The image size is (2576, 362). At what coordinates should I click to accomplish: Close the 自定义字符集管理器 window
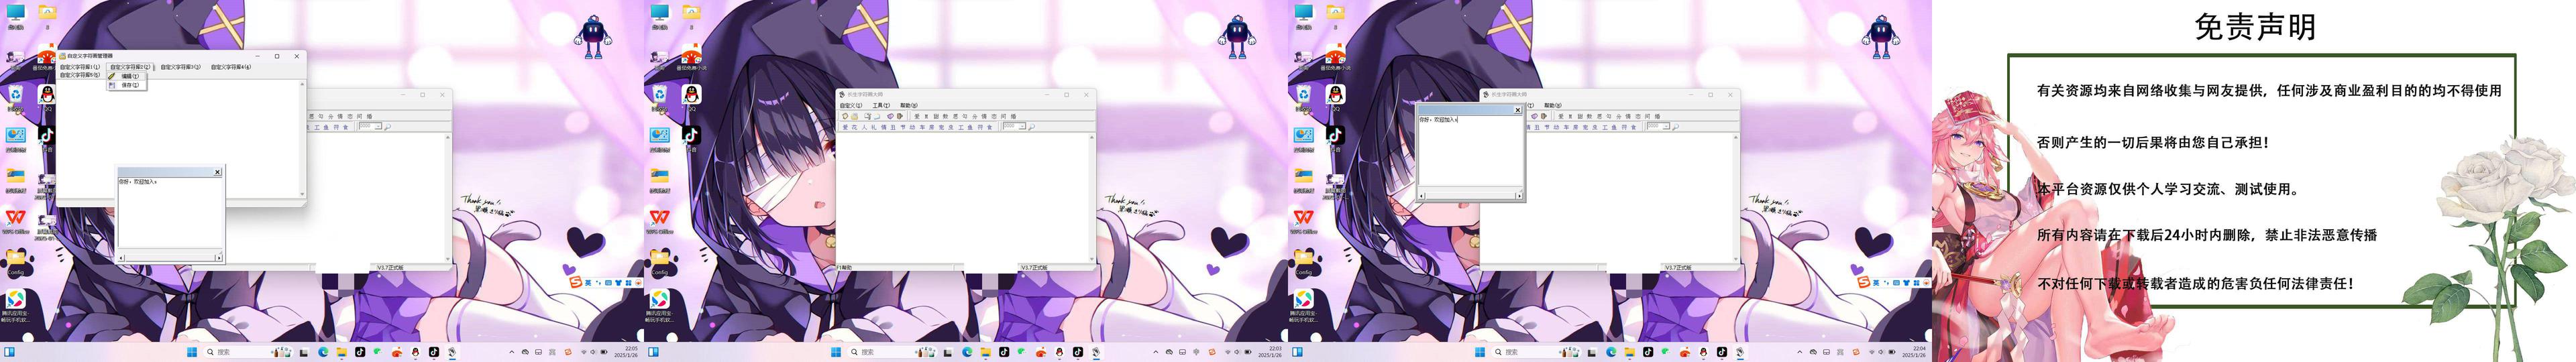coord(296,56)
